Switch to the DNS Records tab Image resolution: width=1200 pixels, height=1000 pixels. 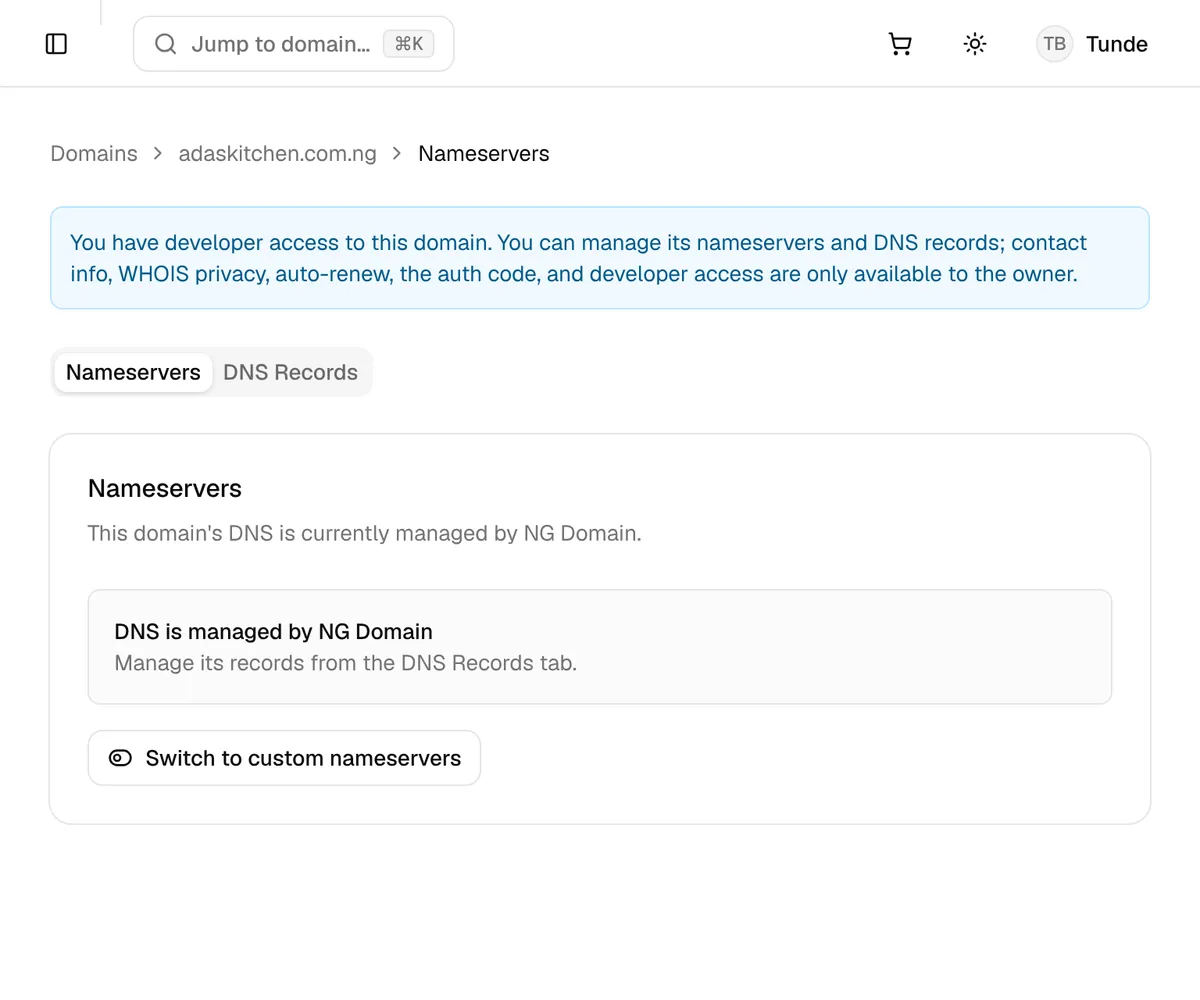(290, 372)
